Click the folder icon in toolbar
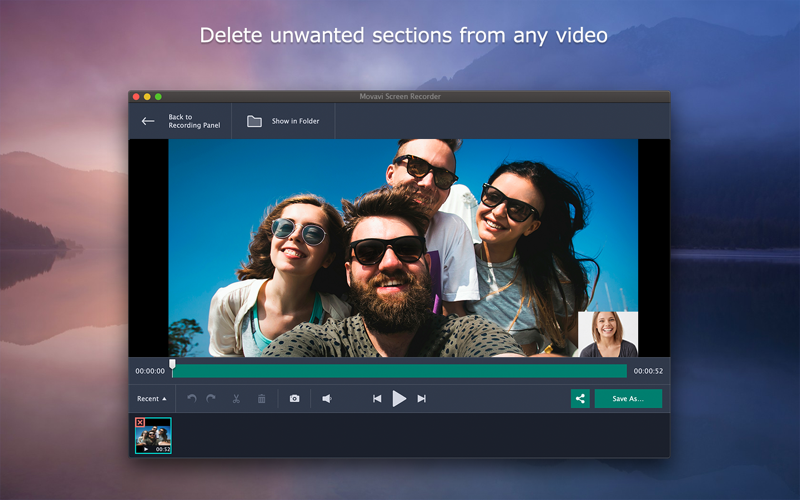The height and width of the screenshot is (500, 800). point(254,121)
